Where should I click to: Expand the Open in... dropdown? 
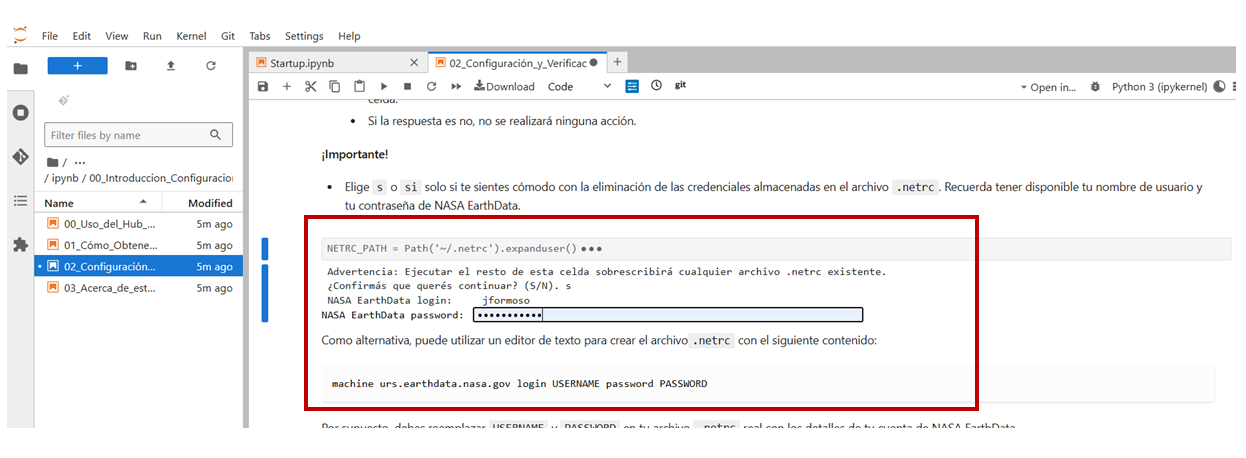(x=1048, y=87)
